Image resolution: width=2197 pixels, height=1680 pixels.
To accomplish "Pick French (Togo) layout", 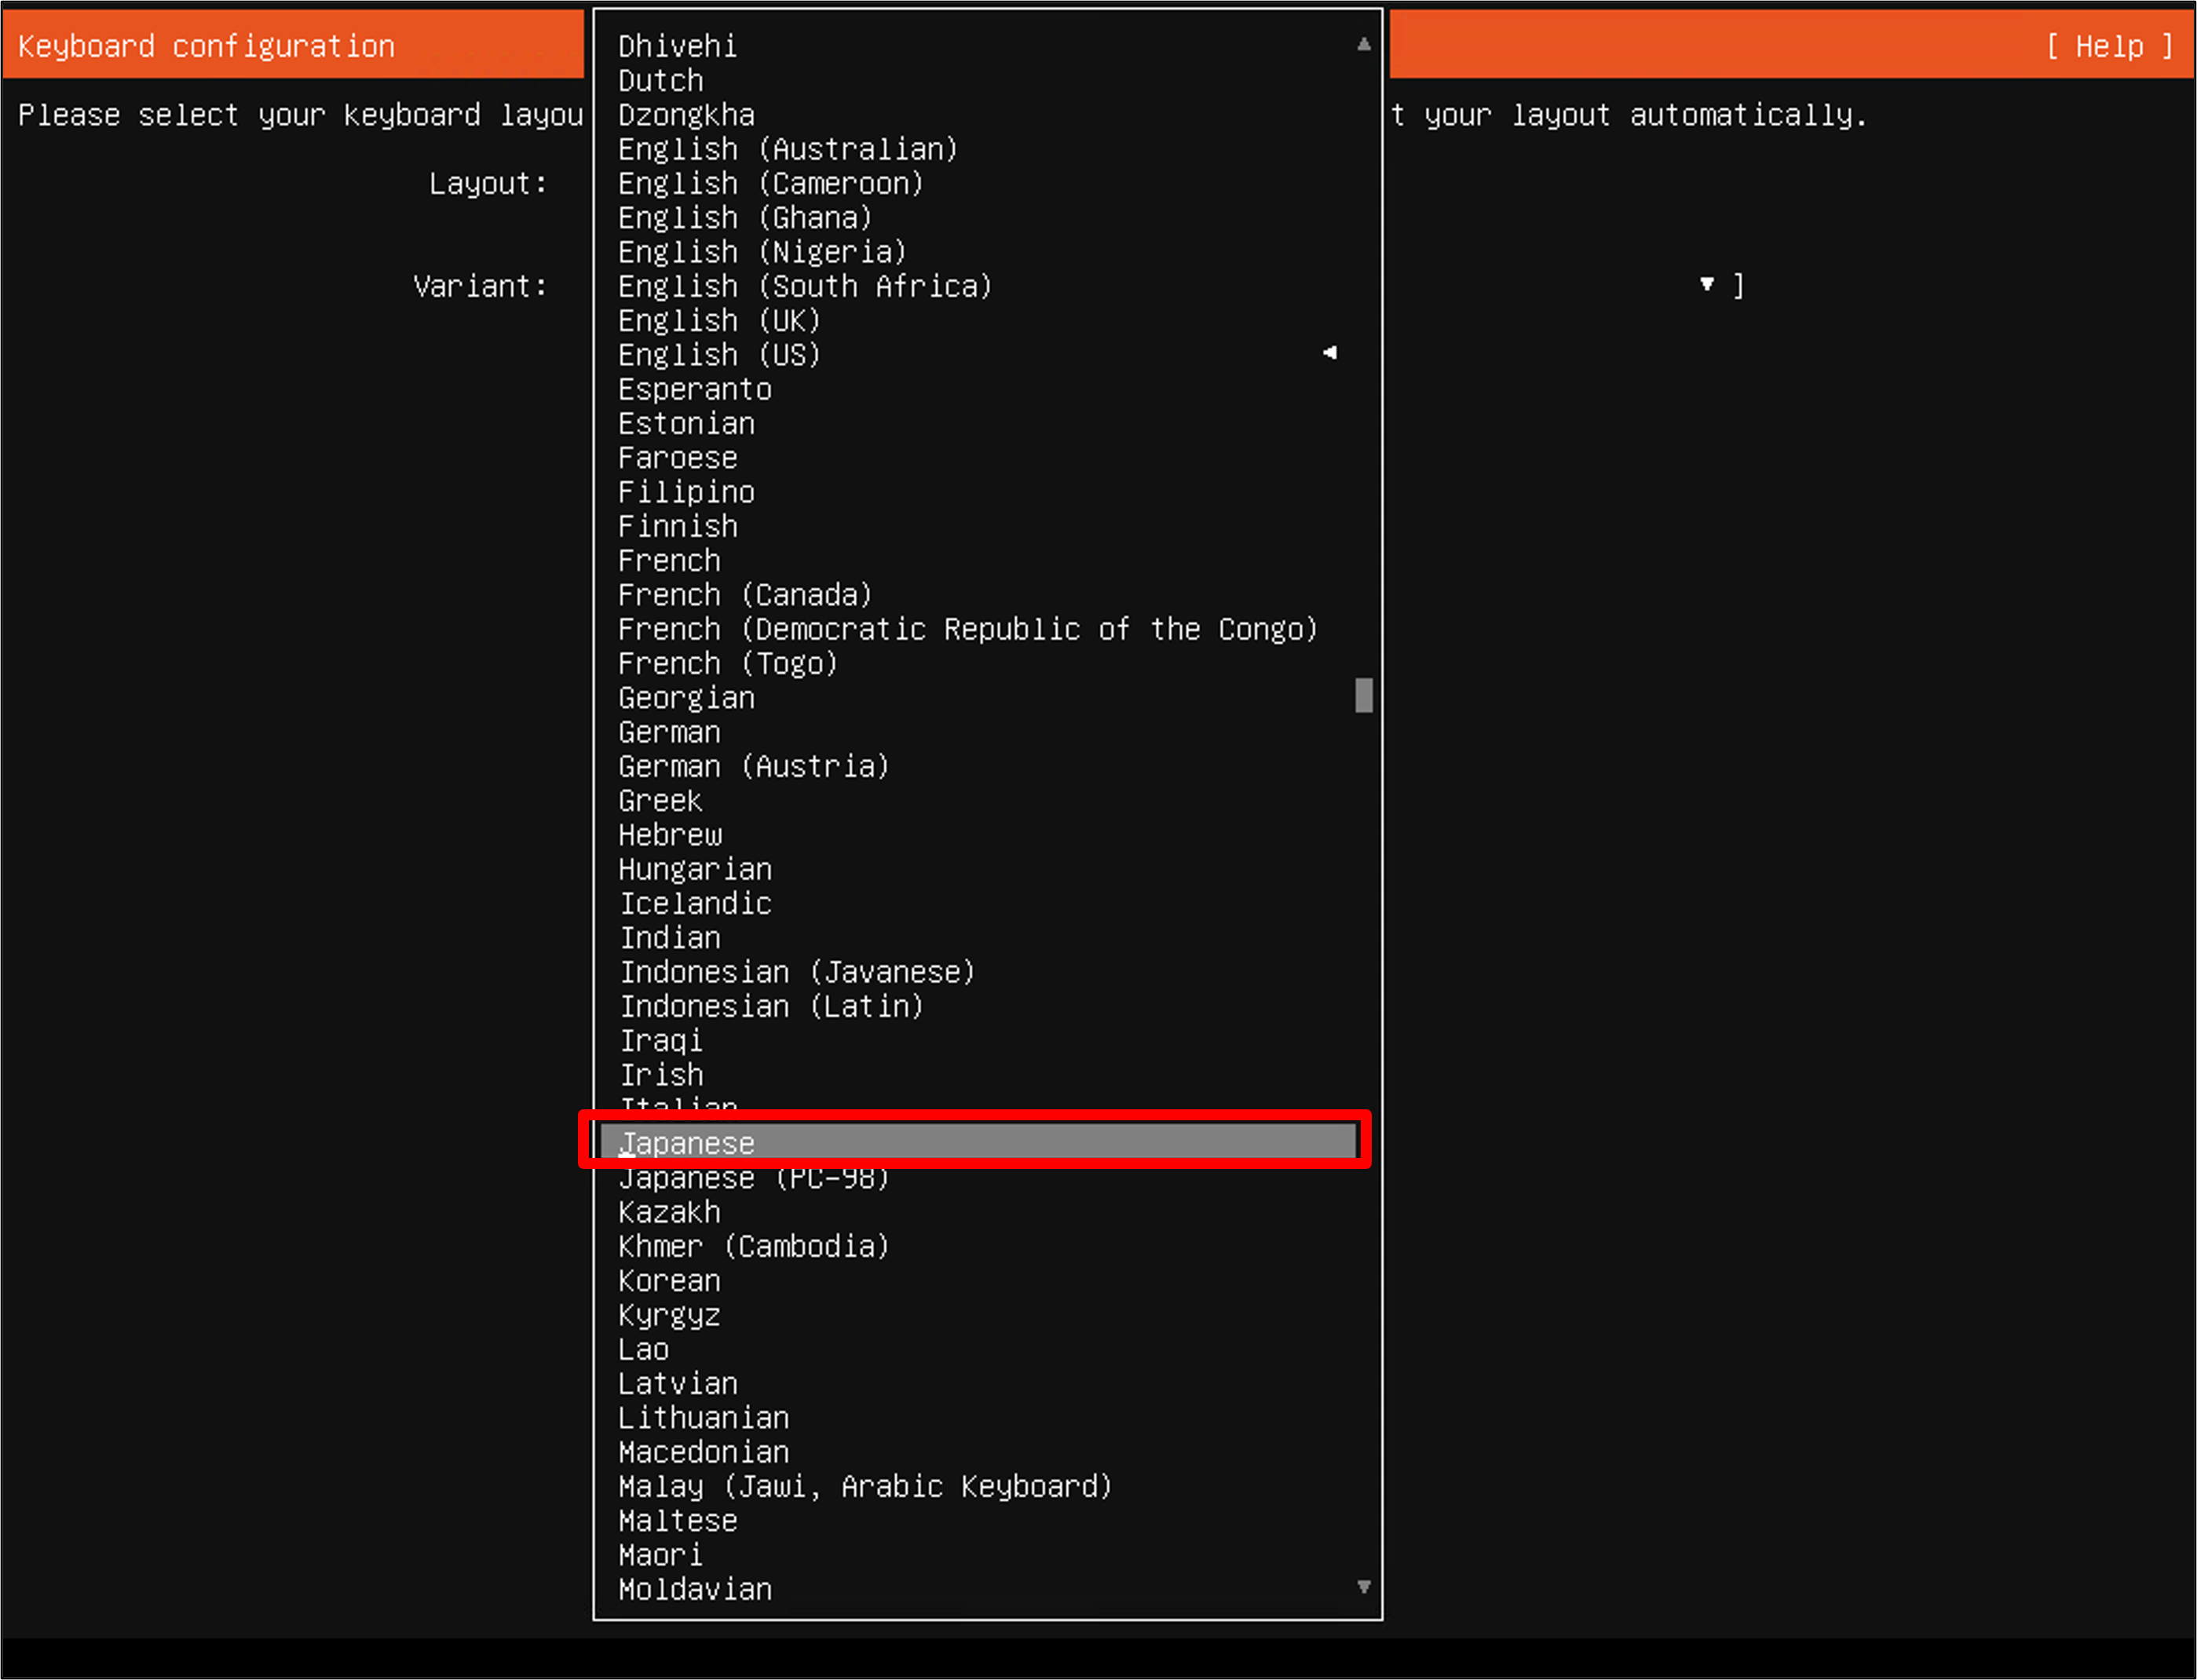I will point(728,663).
